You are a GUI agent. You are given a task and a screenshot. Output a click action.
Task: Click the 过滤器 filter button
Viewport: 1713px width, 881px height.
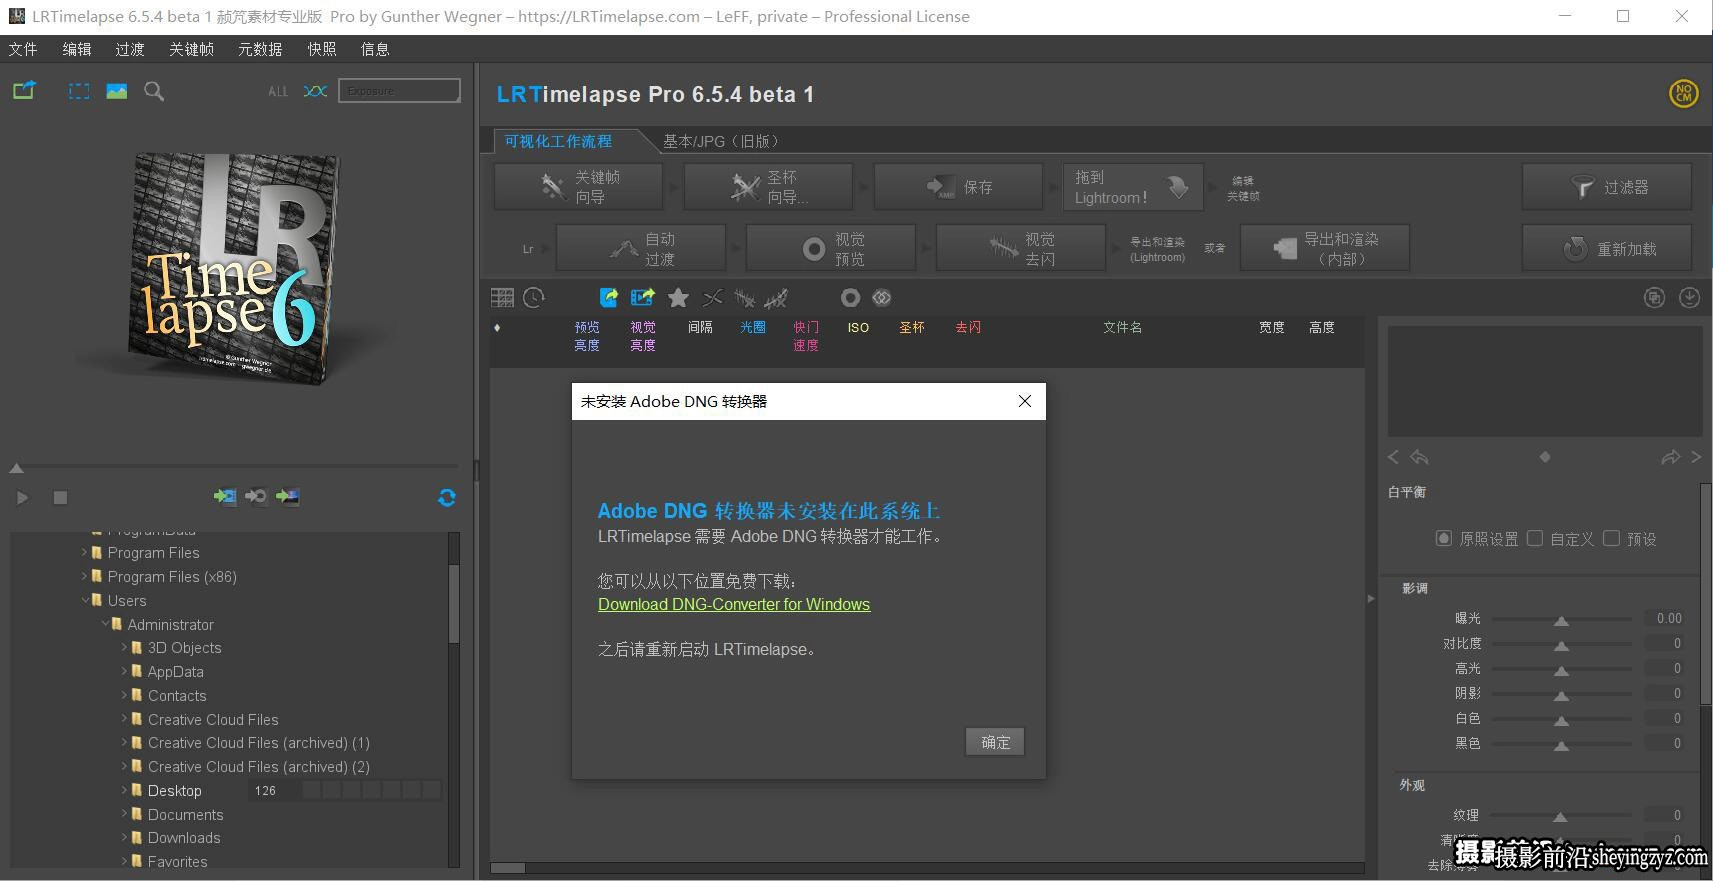[1607, 187]
